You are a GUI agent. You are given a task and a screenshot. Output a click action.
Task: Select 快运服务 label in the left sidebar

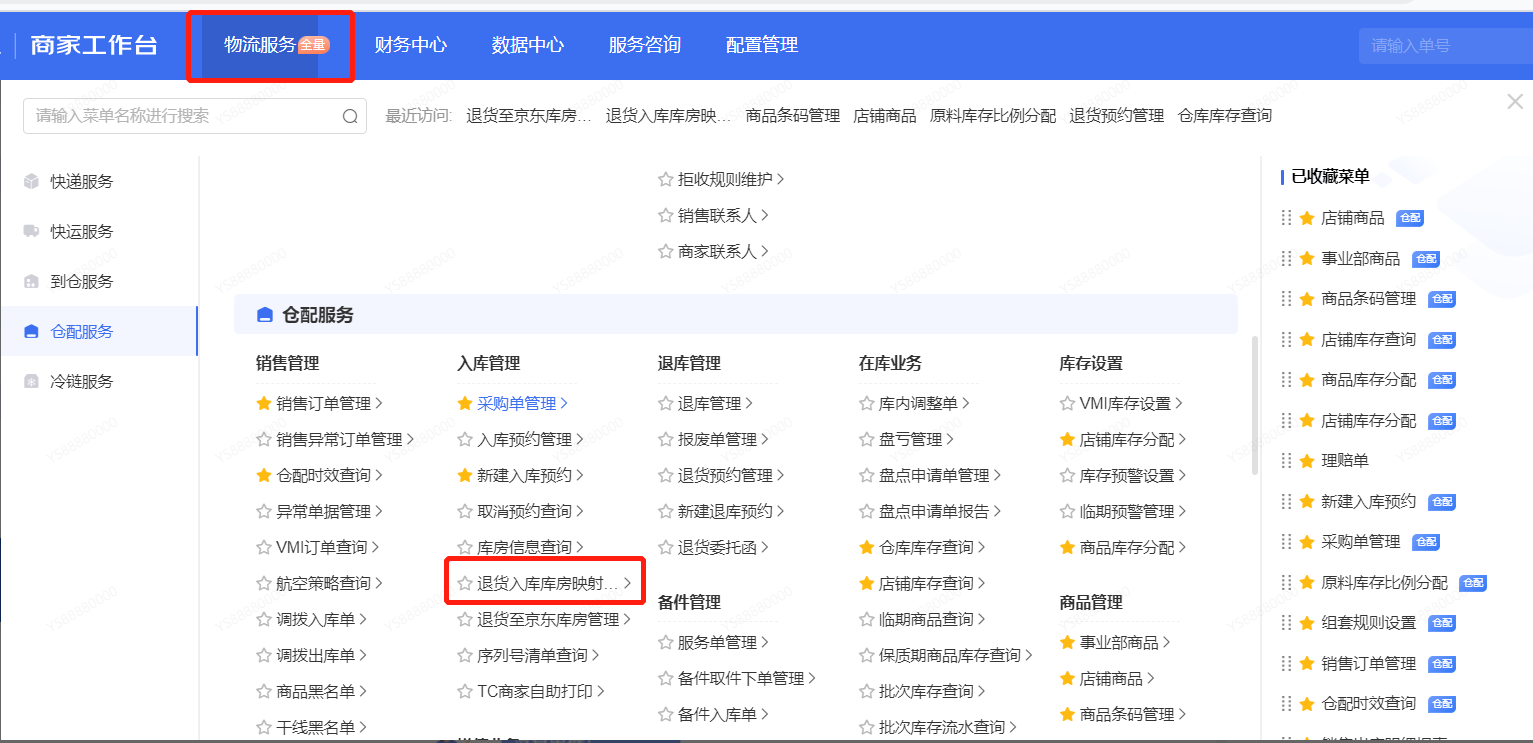click(x=82, y=232)
